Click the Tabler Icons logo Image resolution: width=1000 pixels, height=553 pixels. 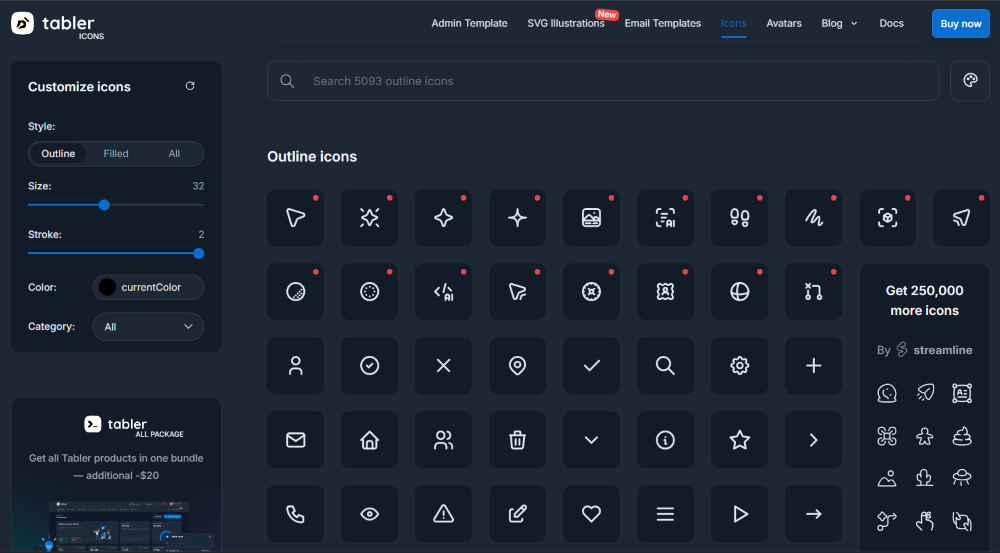tap(58, 26)
